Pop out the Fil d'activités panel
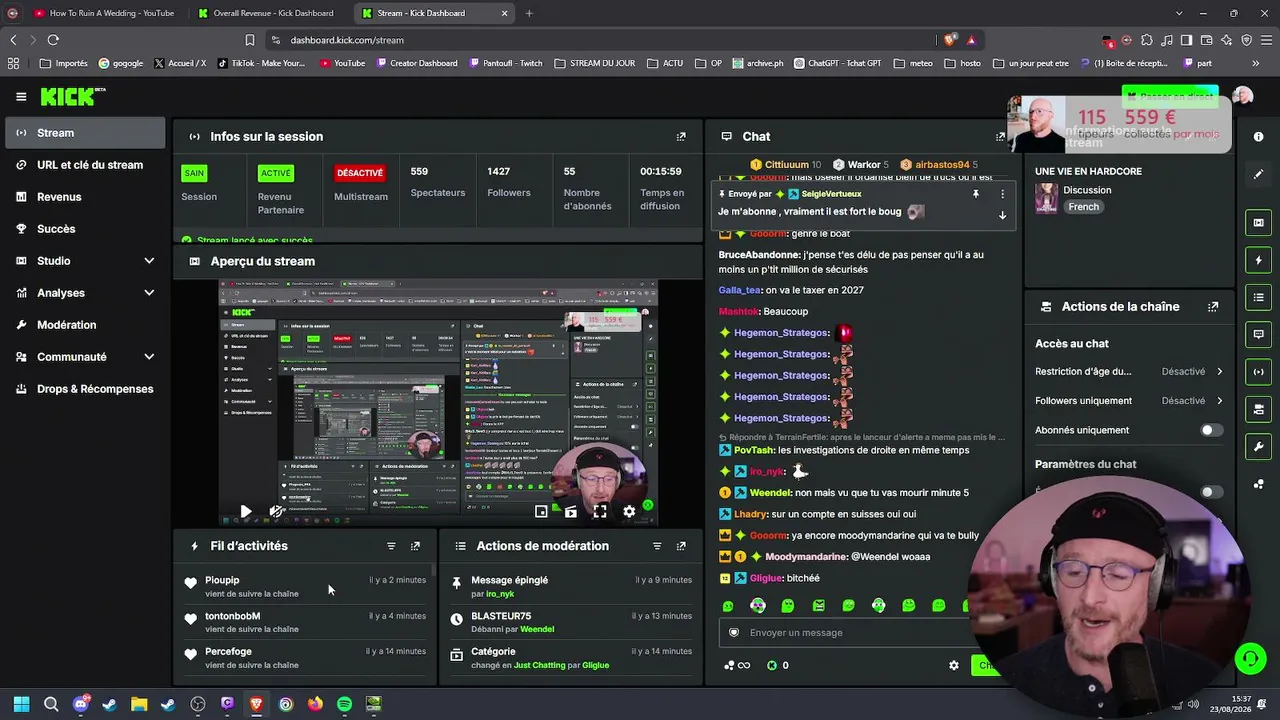Image resolution: width=1280 pixels, height=720 pixels. [415, 546]
